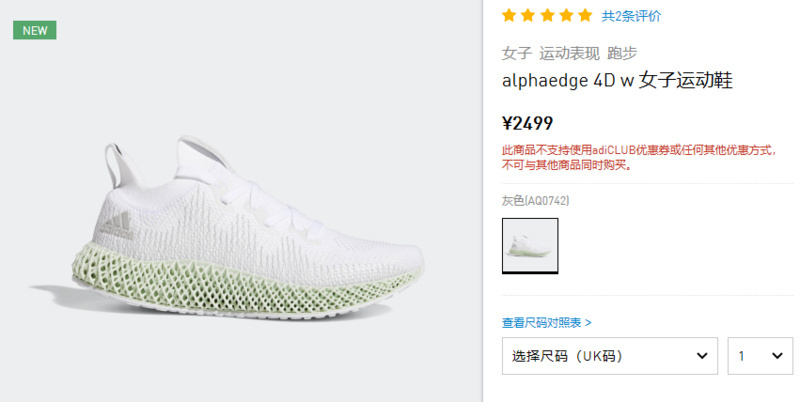This screenshot has height=402, width=800.
Task: Click the main shoe product image
Action: coord(227,227)
